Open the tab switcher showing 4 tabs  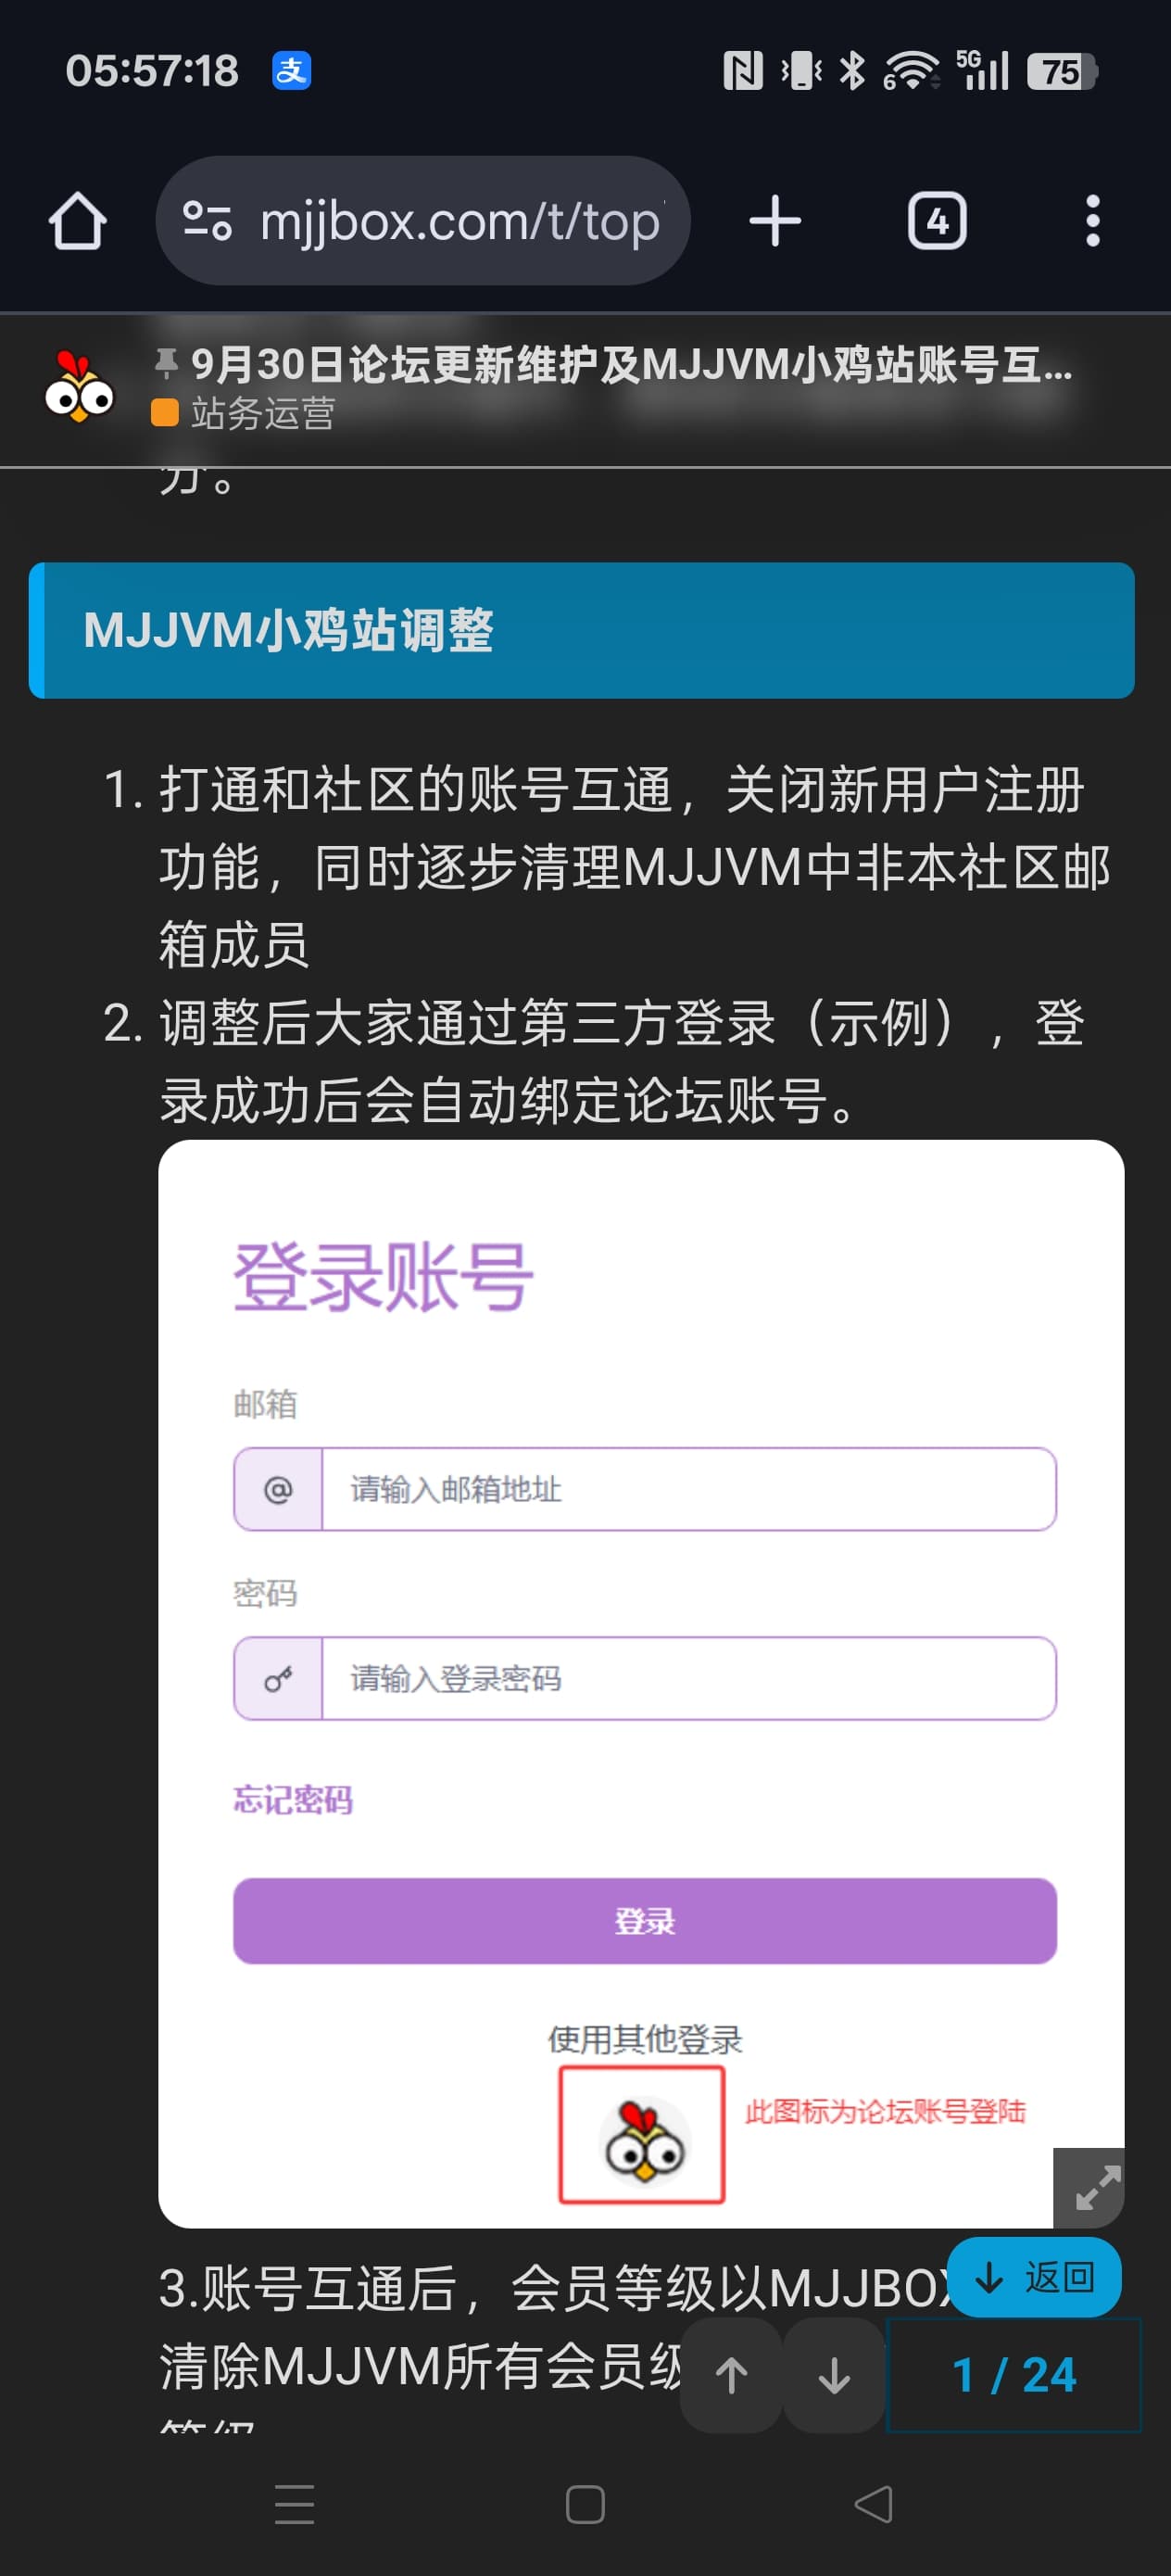pyautogui.click(x=936, y=221)
